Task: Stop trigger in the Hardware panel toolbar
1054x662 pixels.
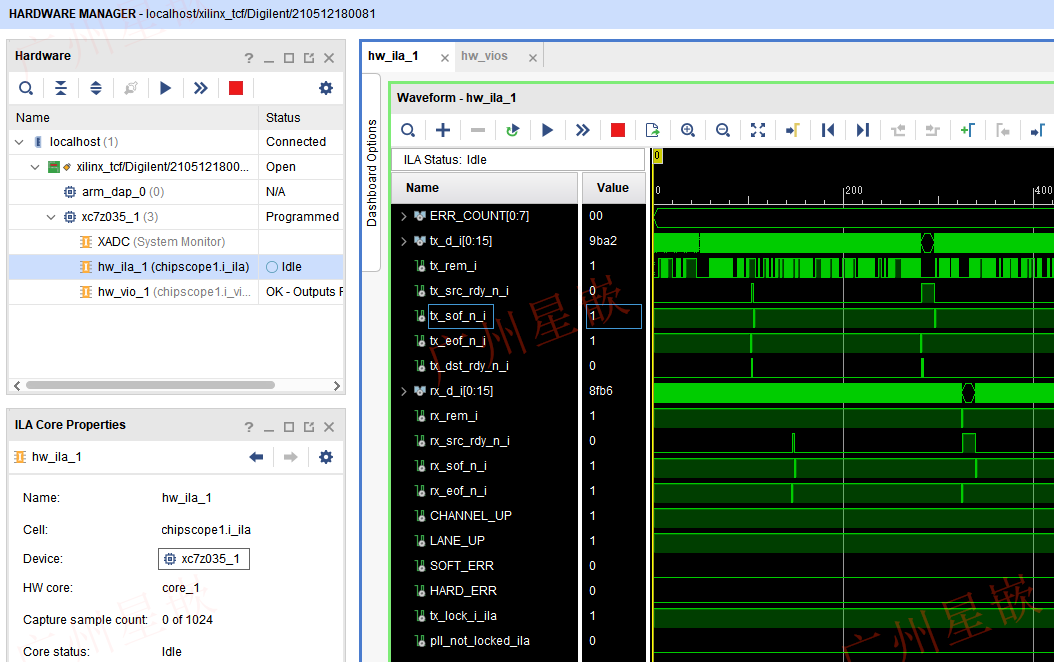Action: (x=235, y=88)
